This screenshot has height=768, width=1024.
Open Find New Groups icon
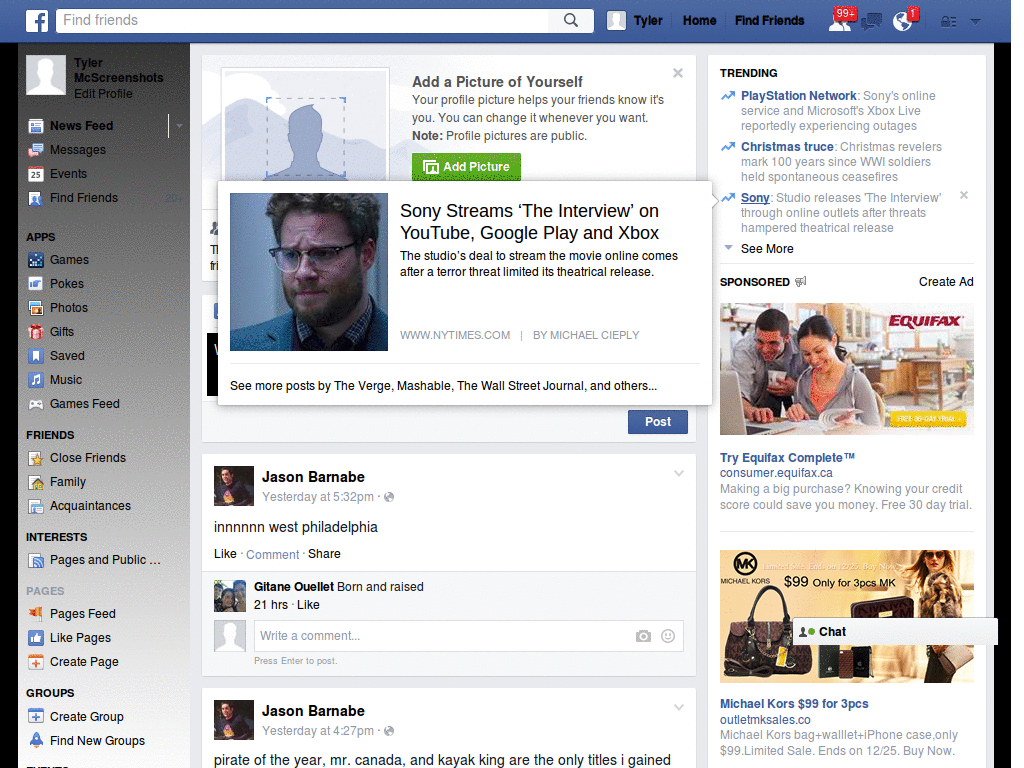(36, 741)
